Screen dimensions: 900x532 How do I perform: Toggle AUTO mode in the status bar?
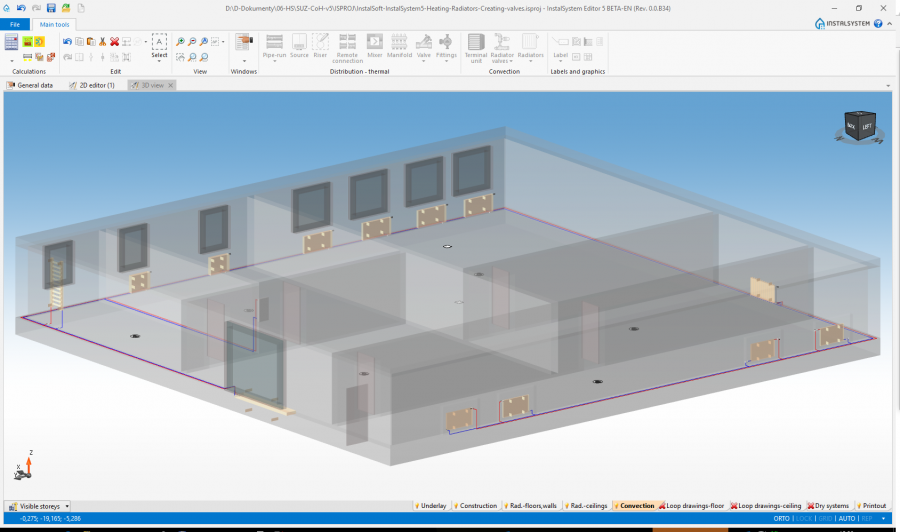coord(846,519)
